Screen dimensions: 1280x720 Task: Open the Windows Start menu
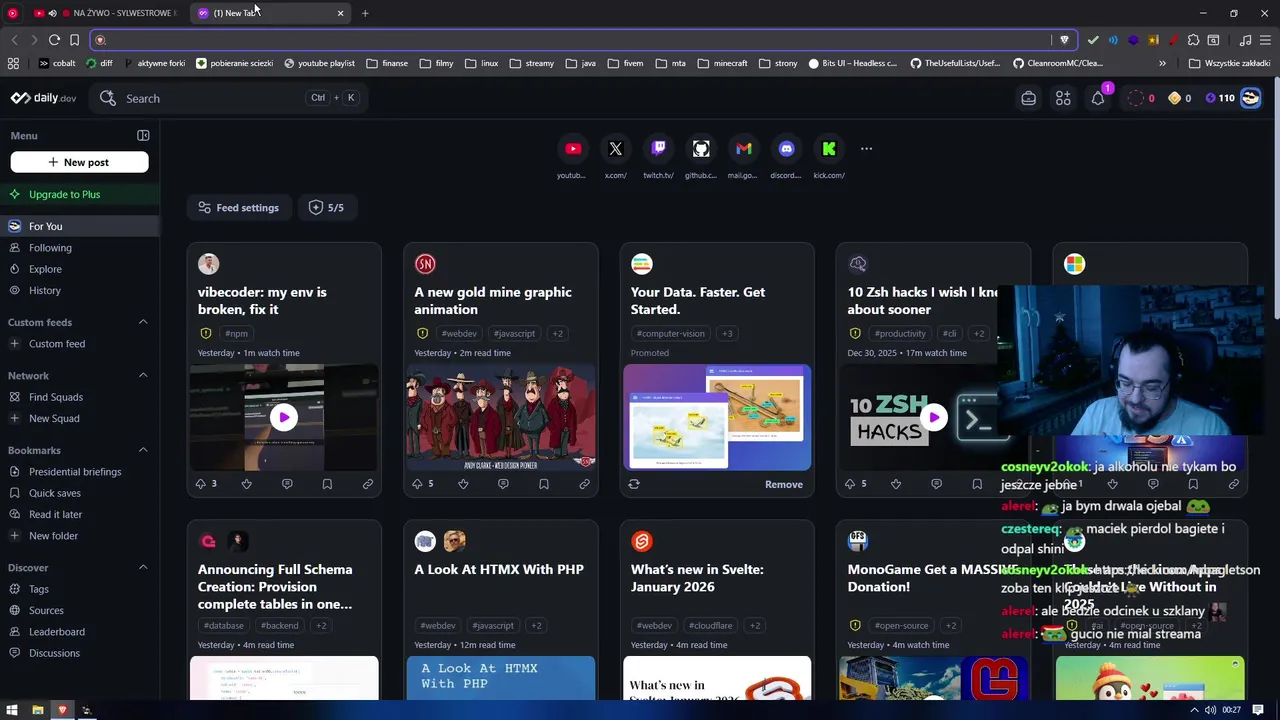click(x=13, y=710)
